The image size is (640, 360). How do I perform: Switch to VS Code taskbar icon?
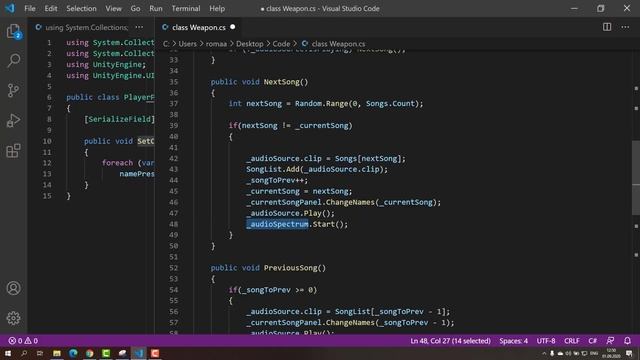[139, 353]
